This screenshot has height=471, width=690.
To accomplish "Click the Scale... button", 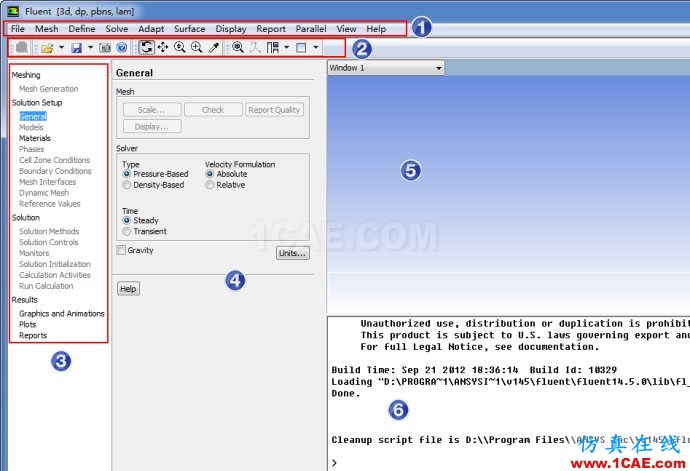I will (152, 110).
